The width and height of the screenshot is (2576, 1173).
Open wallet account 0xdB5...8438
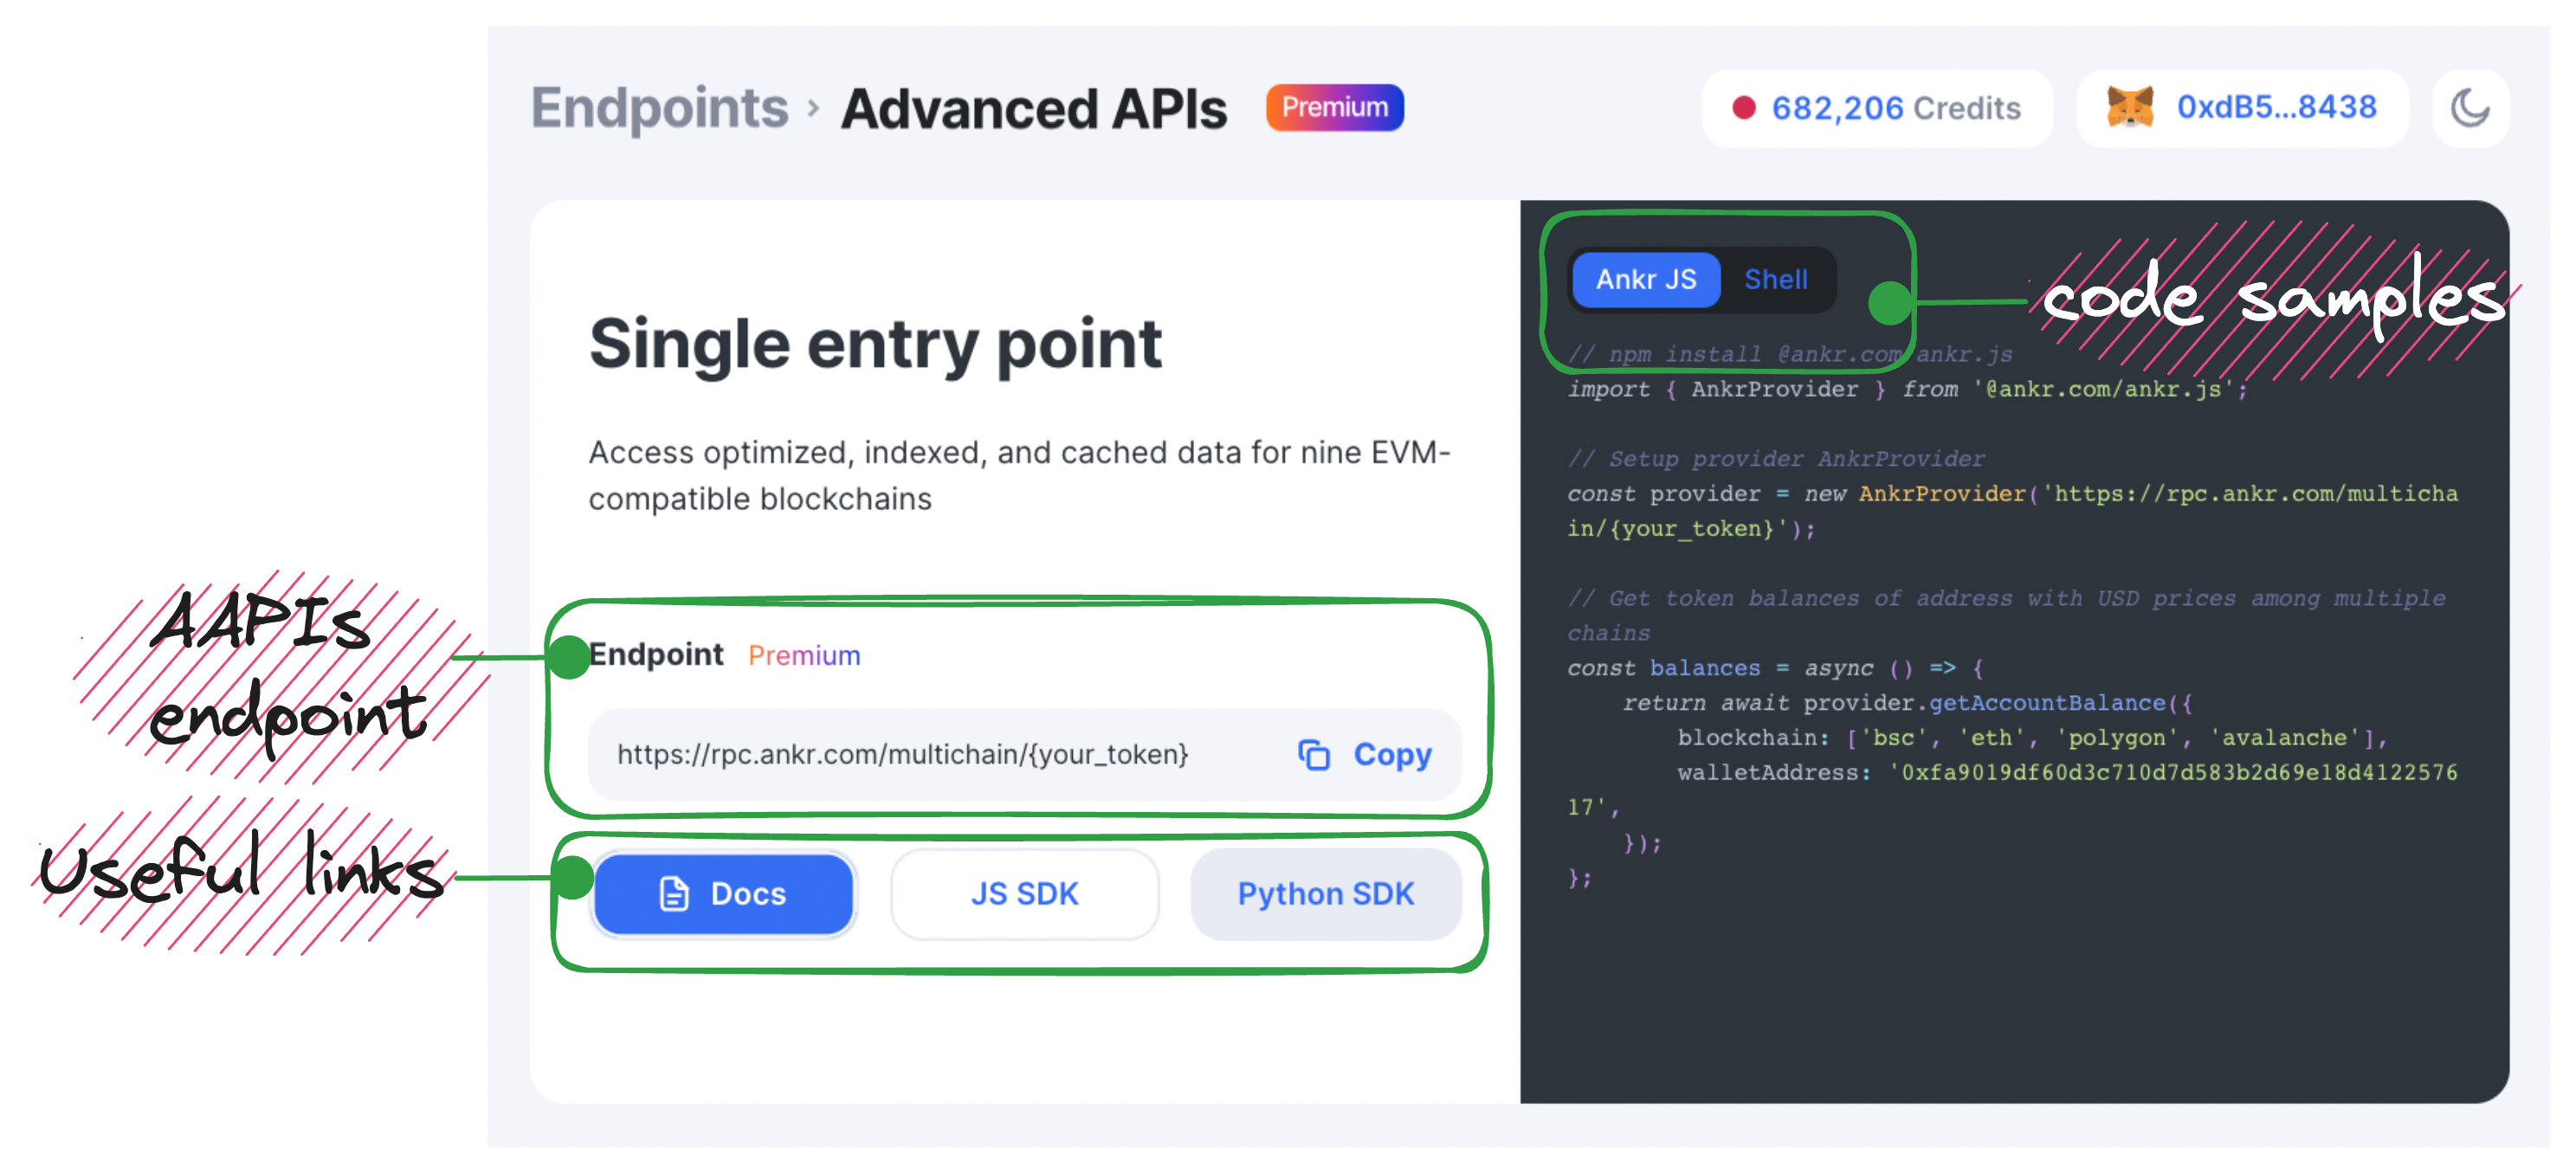(x=2241, y=107)
